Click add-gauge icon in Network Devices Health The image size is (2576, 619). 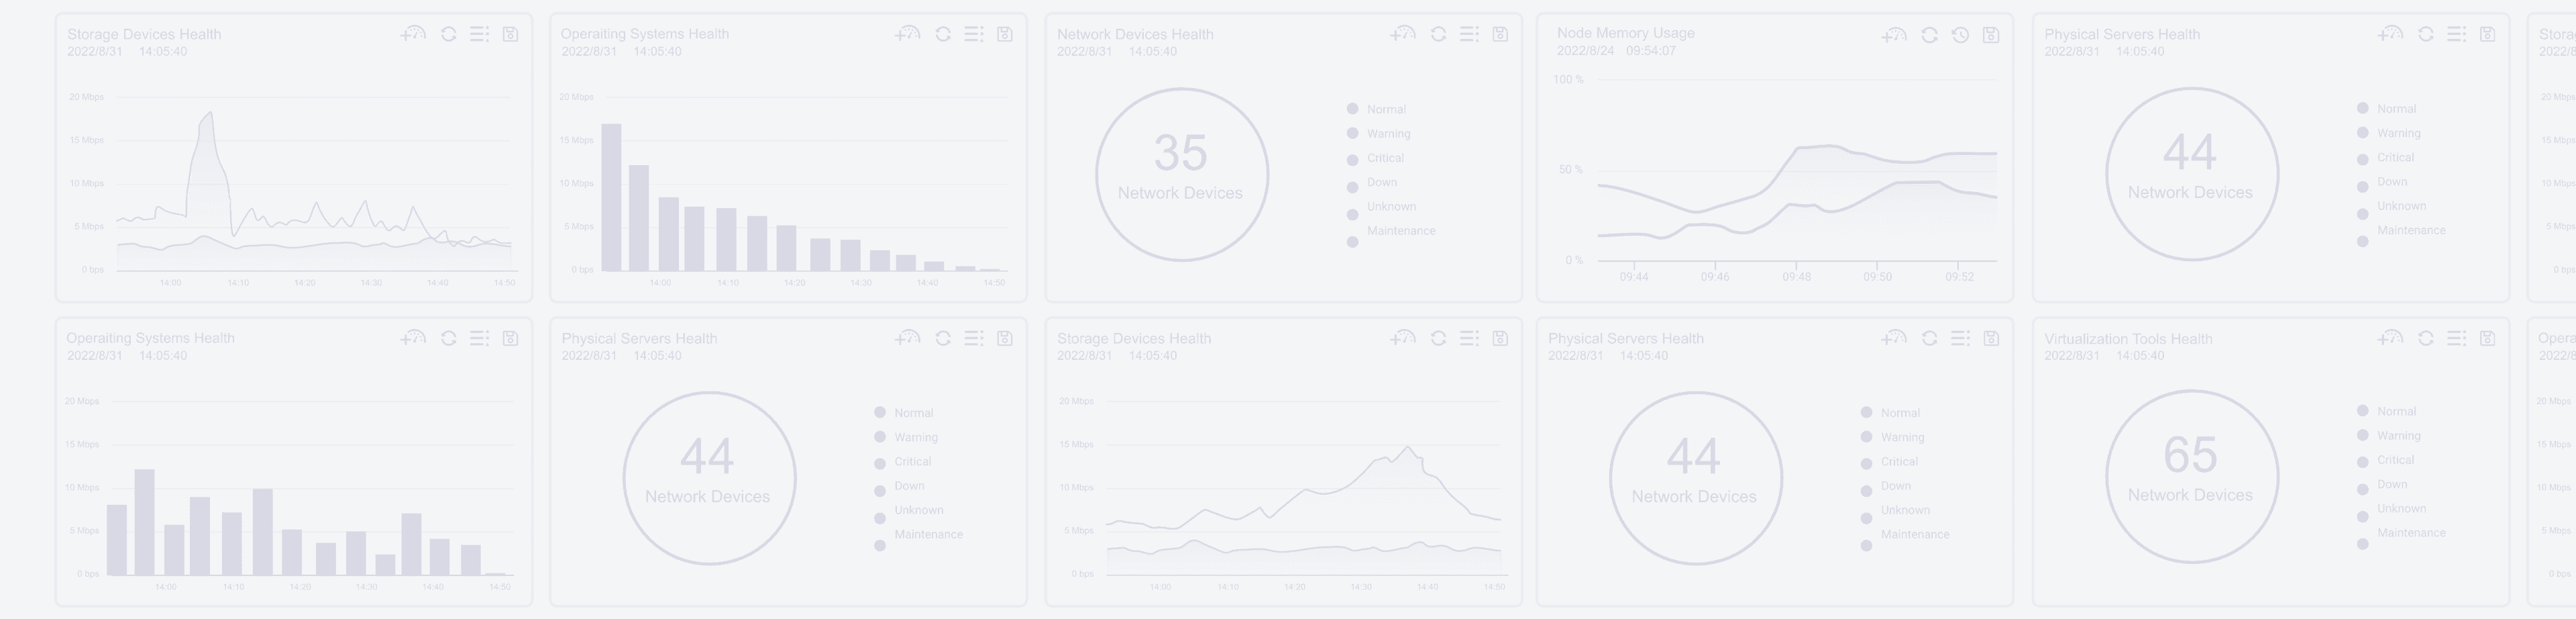[x=1403, y=34]
